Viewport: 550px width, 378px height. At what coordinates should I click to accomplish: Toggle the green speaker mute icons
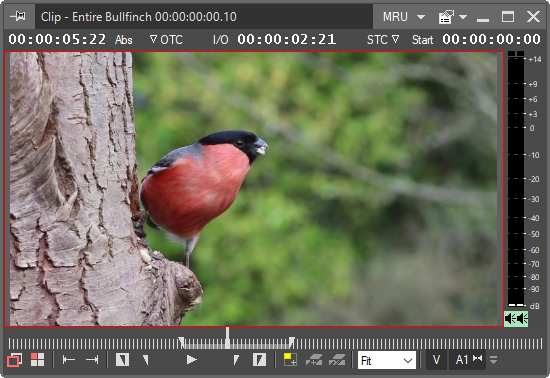pos(516,319)
